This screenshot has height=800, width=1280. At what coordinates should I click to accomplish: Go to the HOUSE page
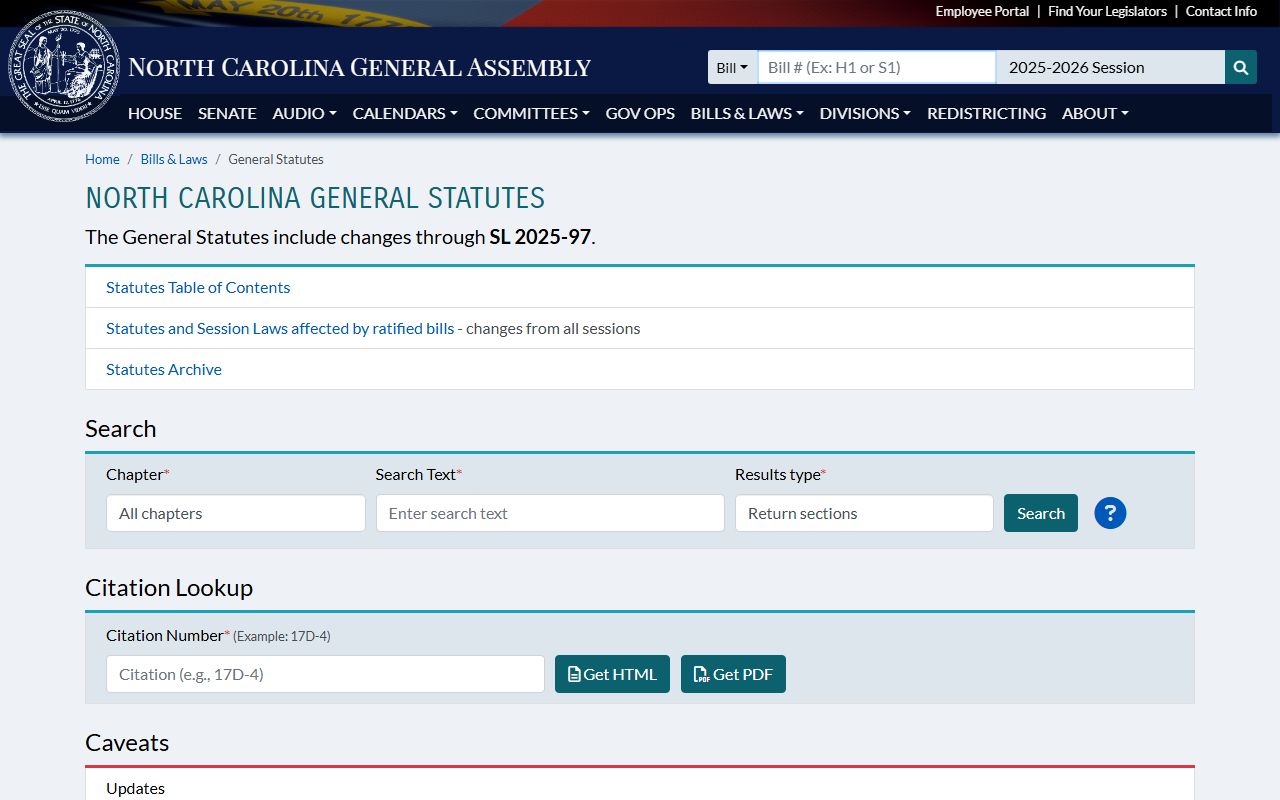pos(155,113)
